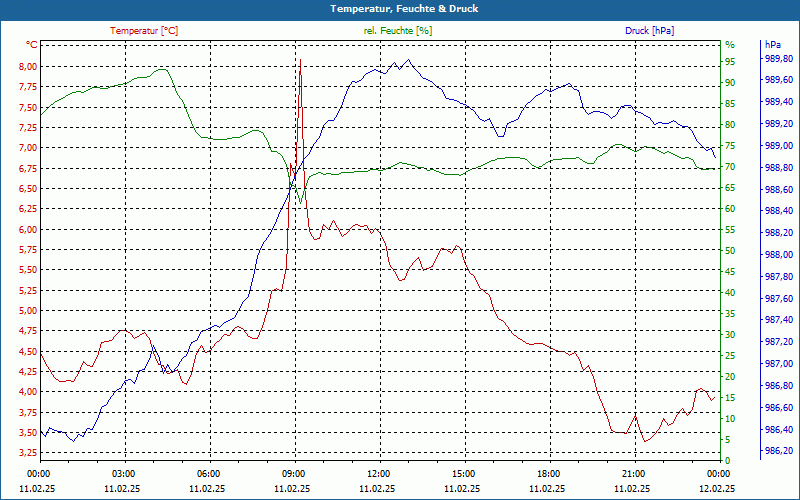
Task: Click the 986,60 pressure axis value
Action: tap(779, 407)
